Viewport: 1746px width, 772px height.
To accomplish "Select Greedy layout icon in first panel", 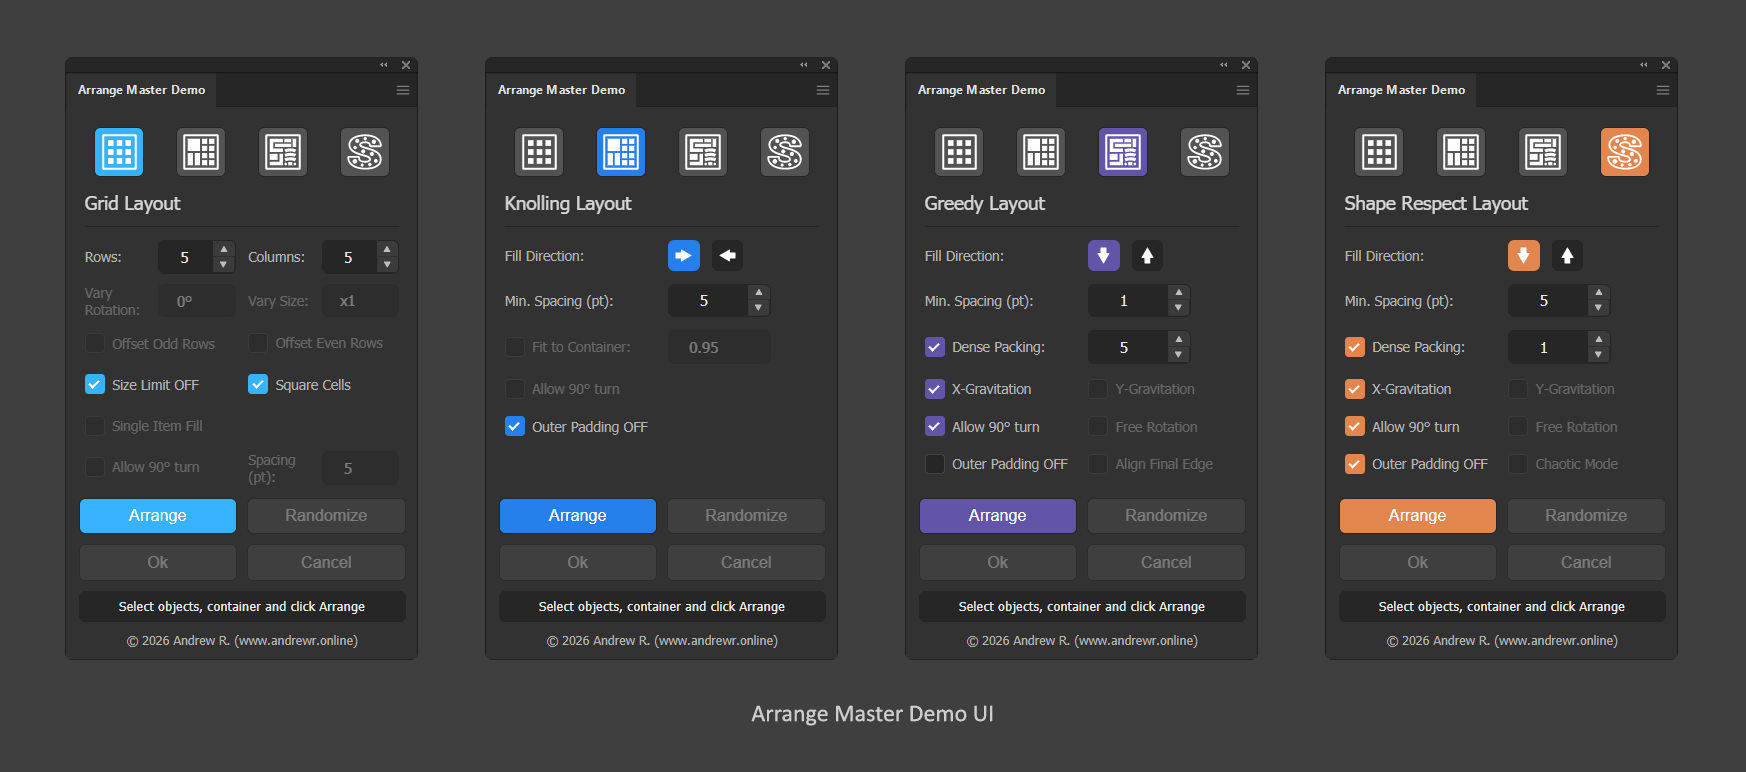I will pos(283,152).
